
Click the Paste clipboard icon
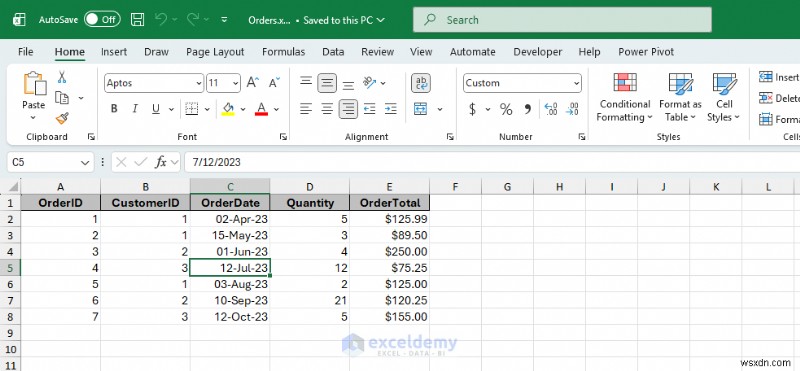[34, 84]
